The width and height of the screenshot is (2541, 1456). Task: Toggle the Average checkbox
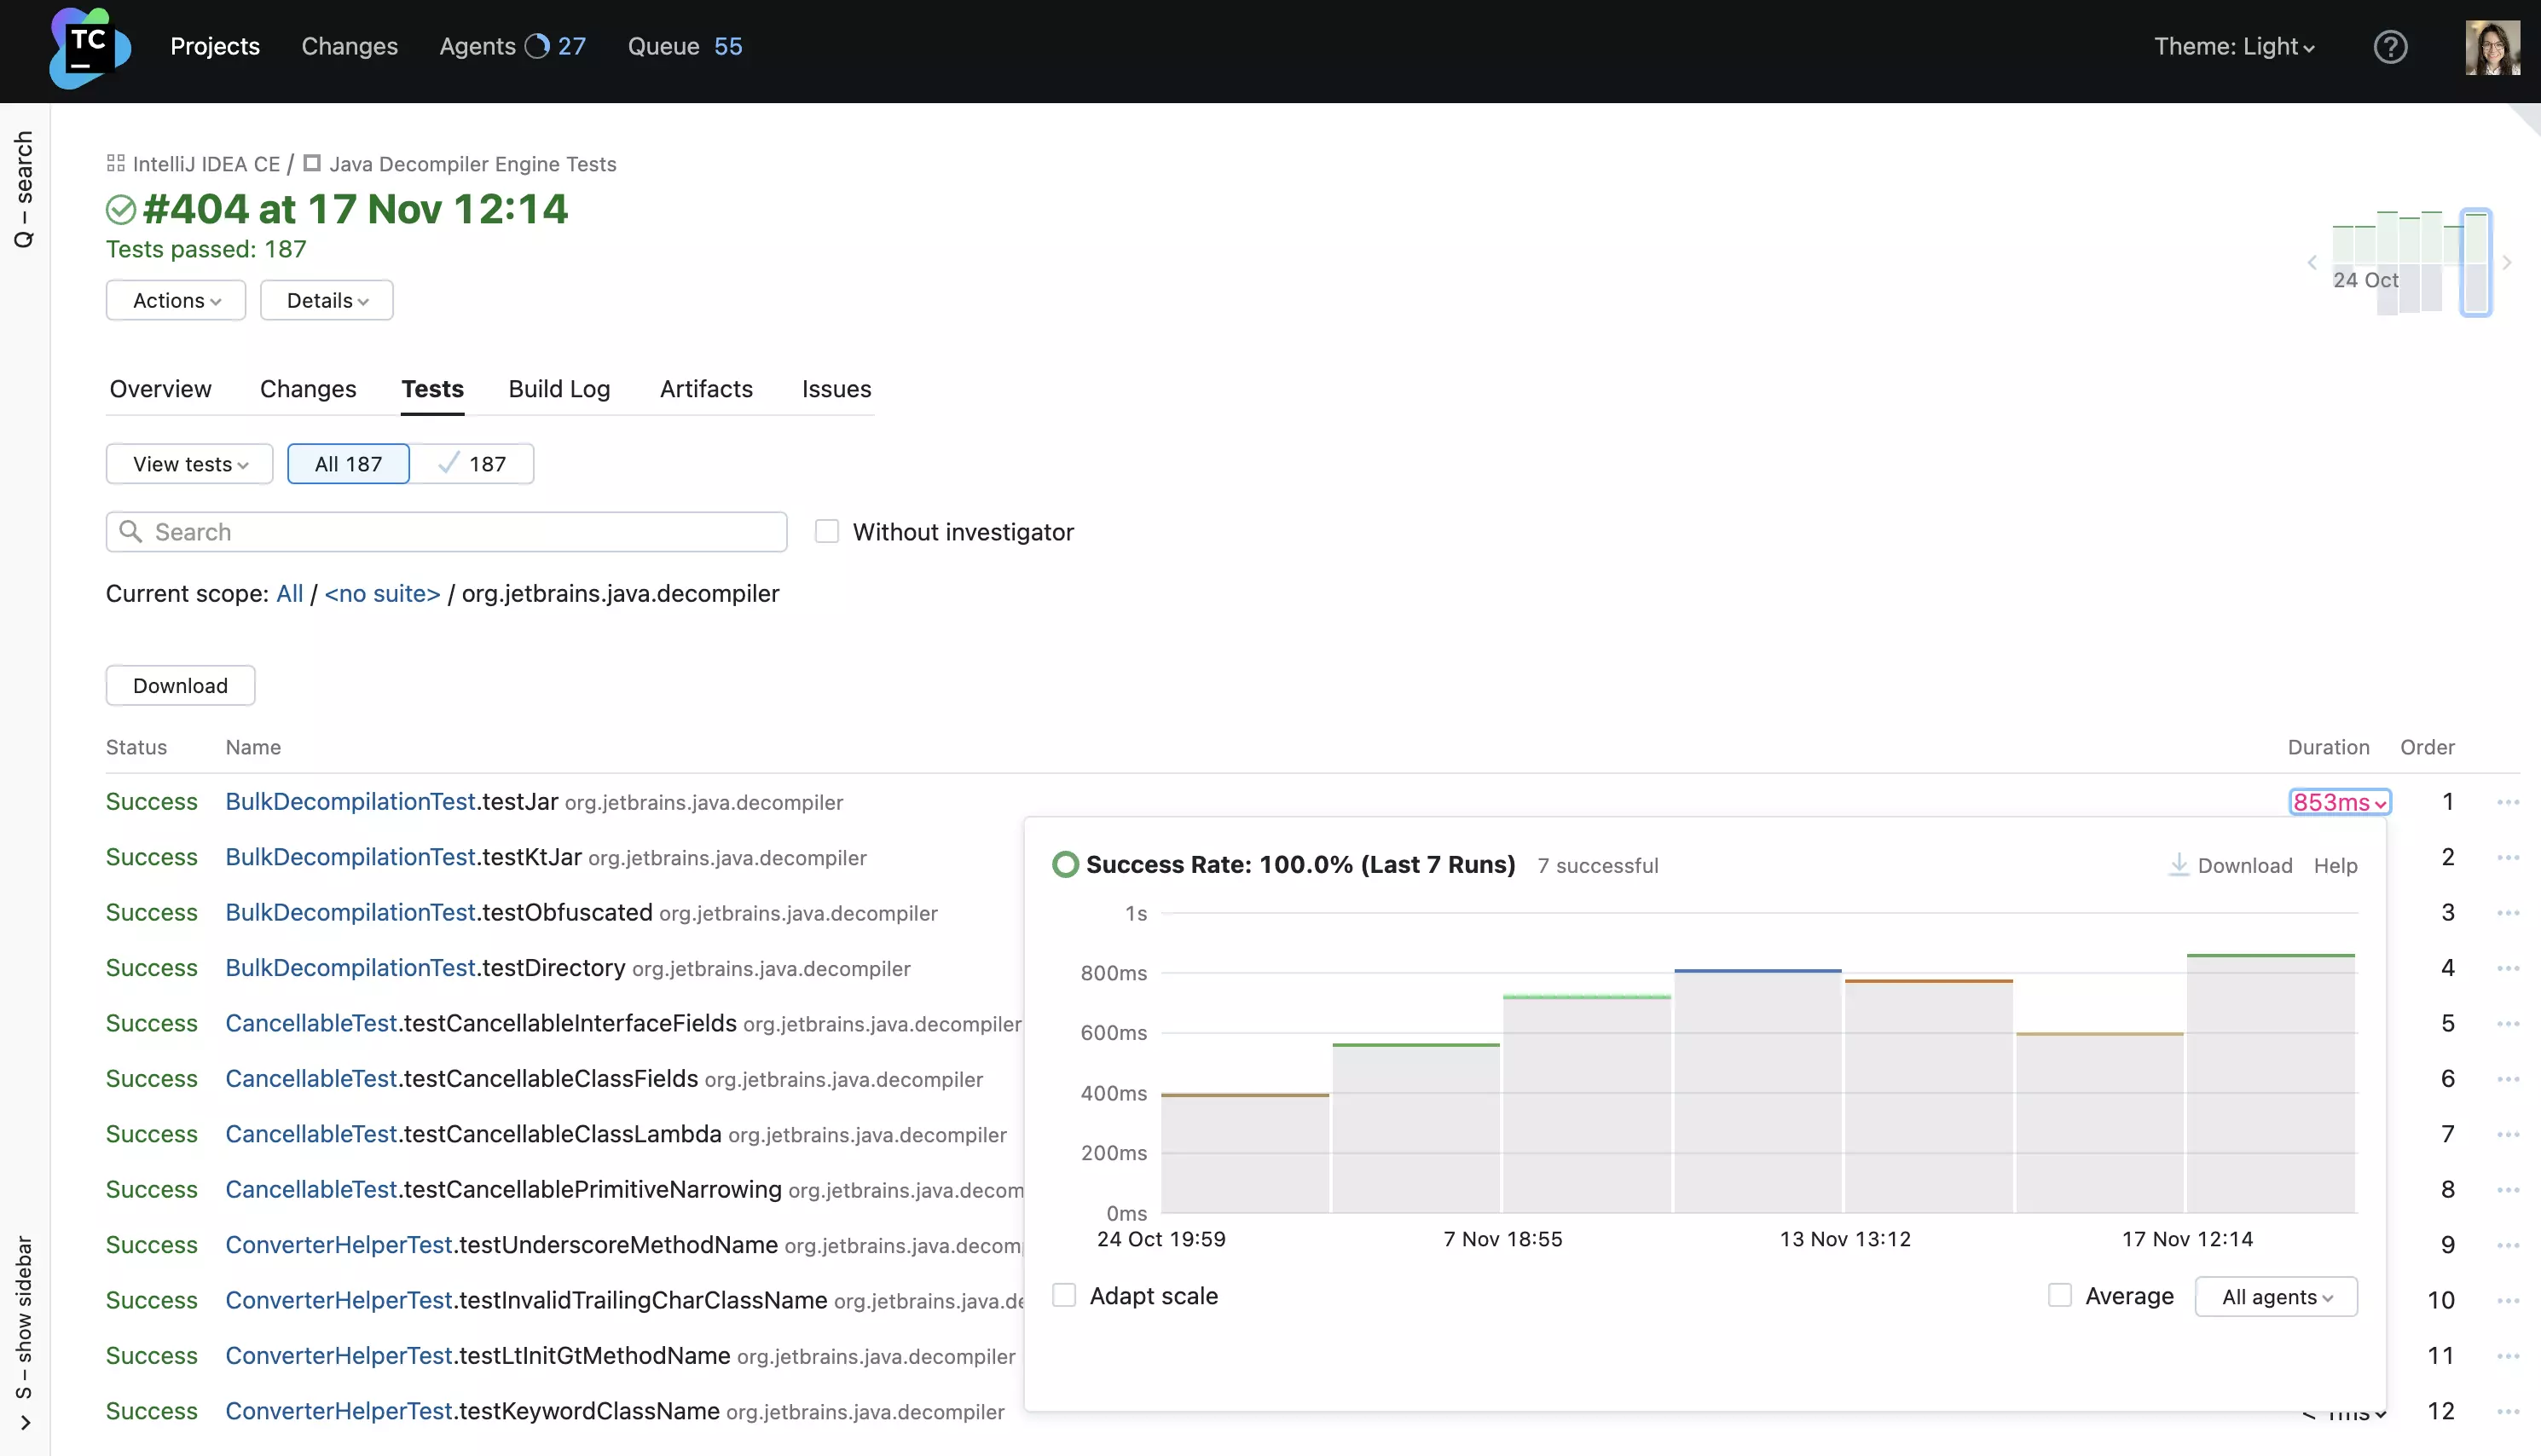[x=2060, y=1296]
